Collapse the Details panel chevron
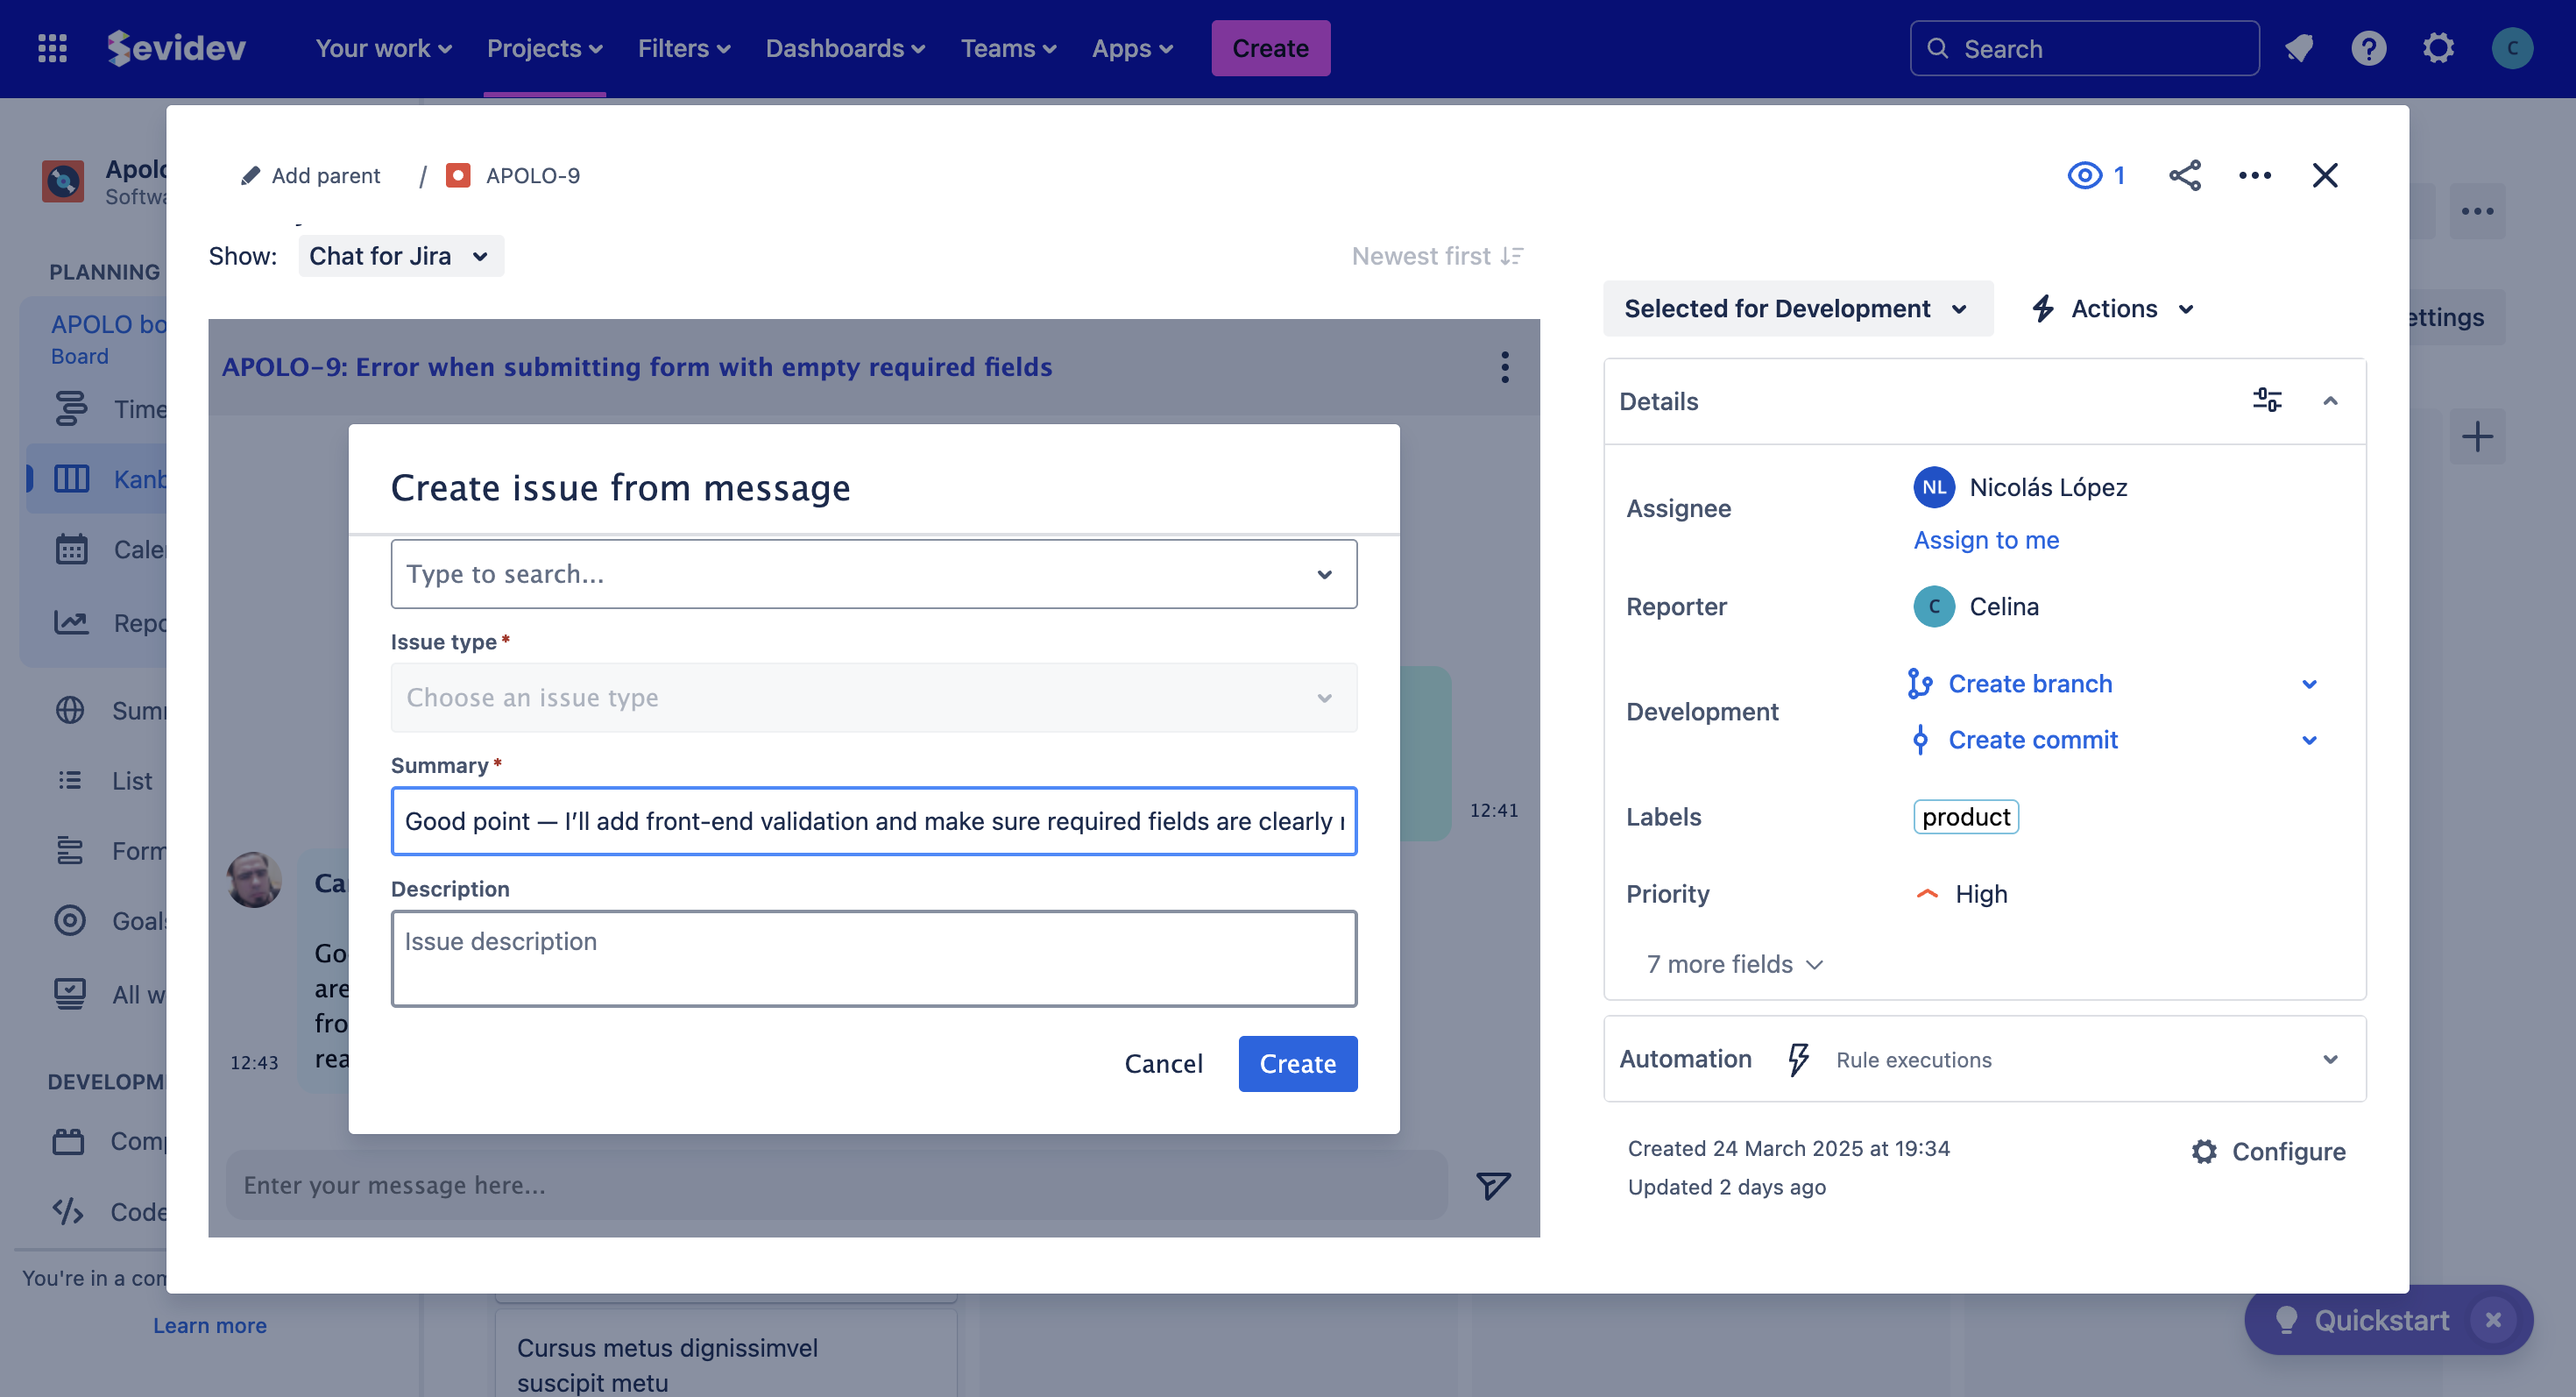Viewport: 2576px width, 1397px height. 2329,400
